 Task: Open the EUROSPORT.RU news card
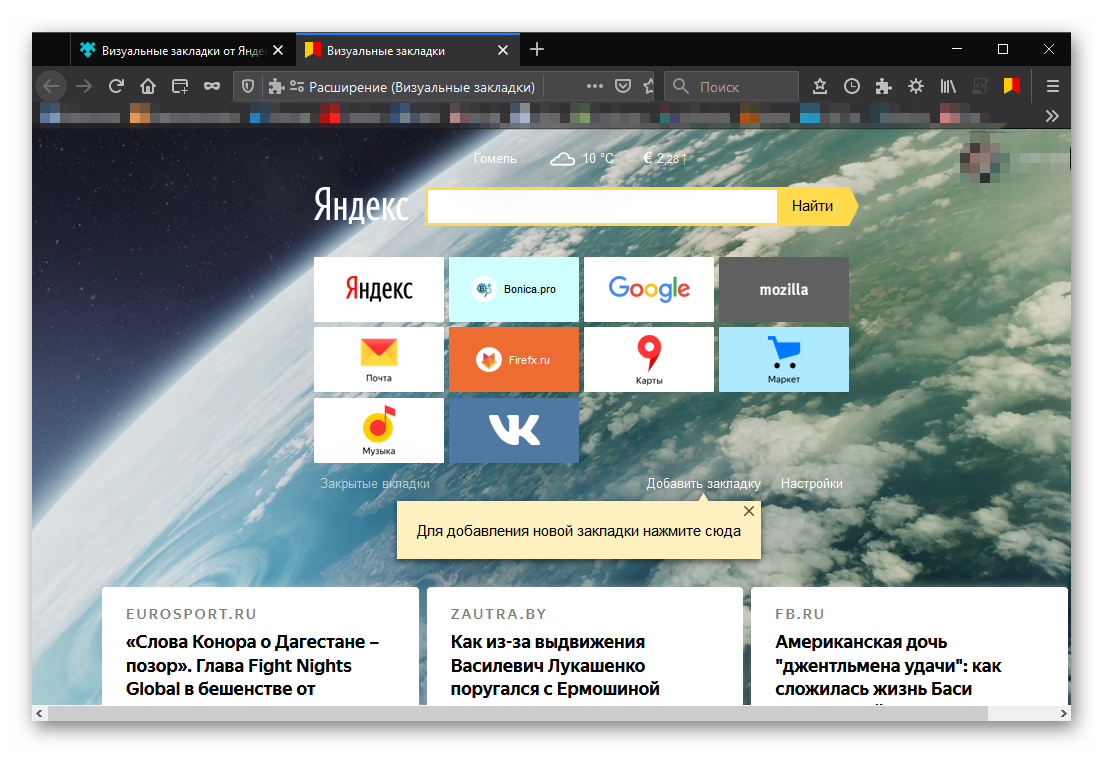[x=260, y=646]
